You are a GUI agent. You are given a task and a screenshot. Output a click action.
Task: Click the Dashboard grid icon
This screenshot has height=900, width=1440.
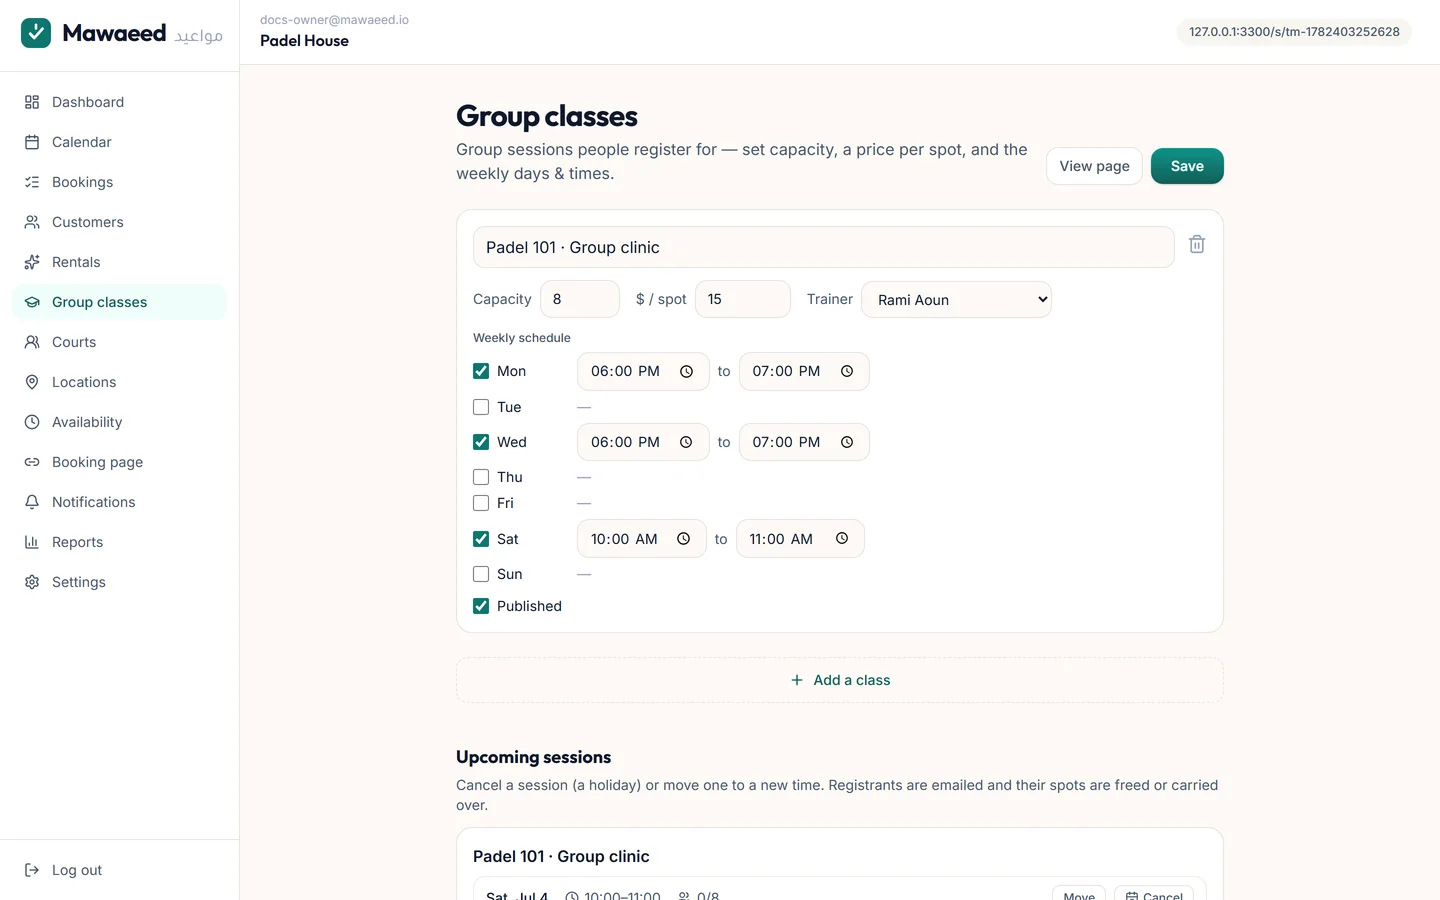pos(32,102)
